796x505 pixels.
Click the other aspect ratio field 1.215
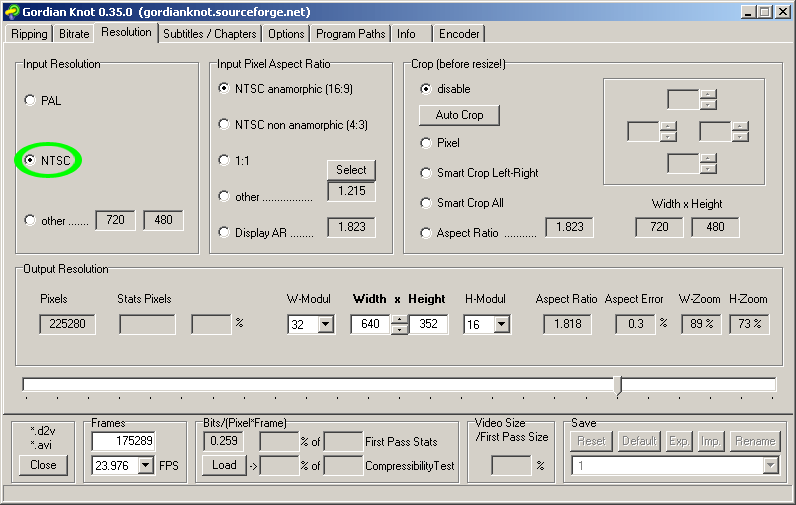351,191
